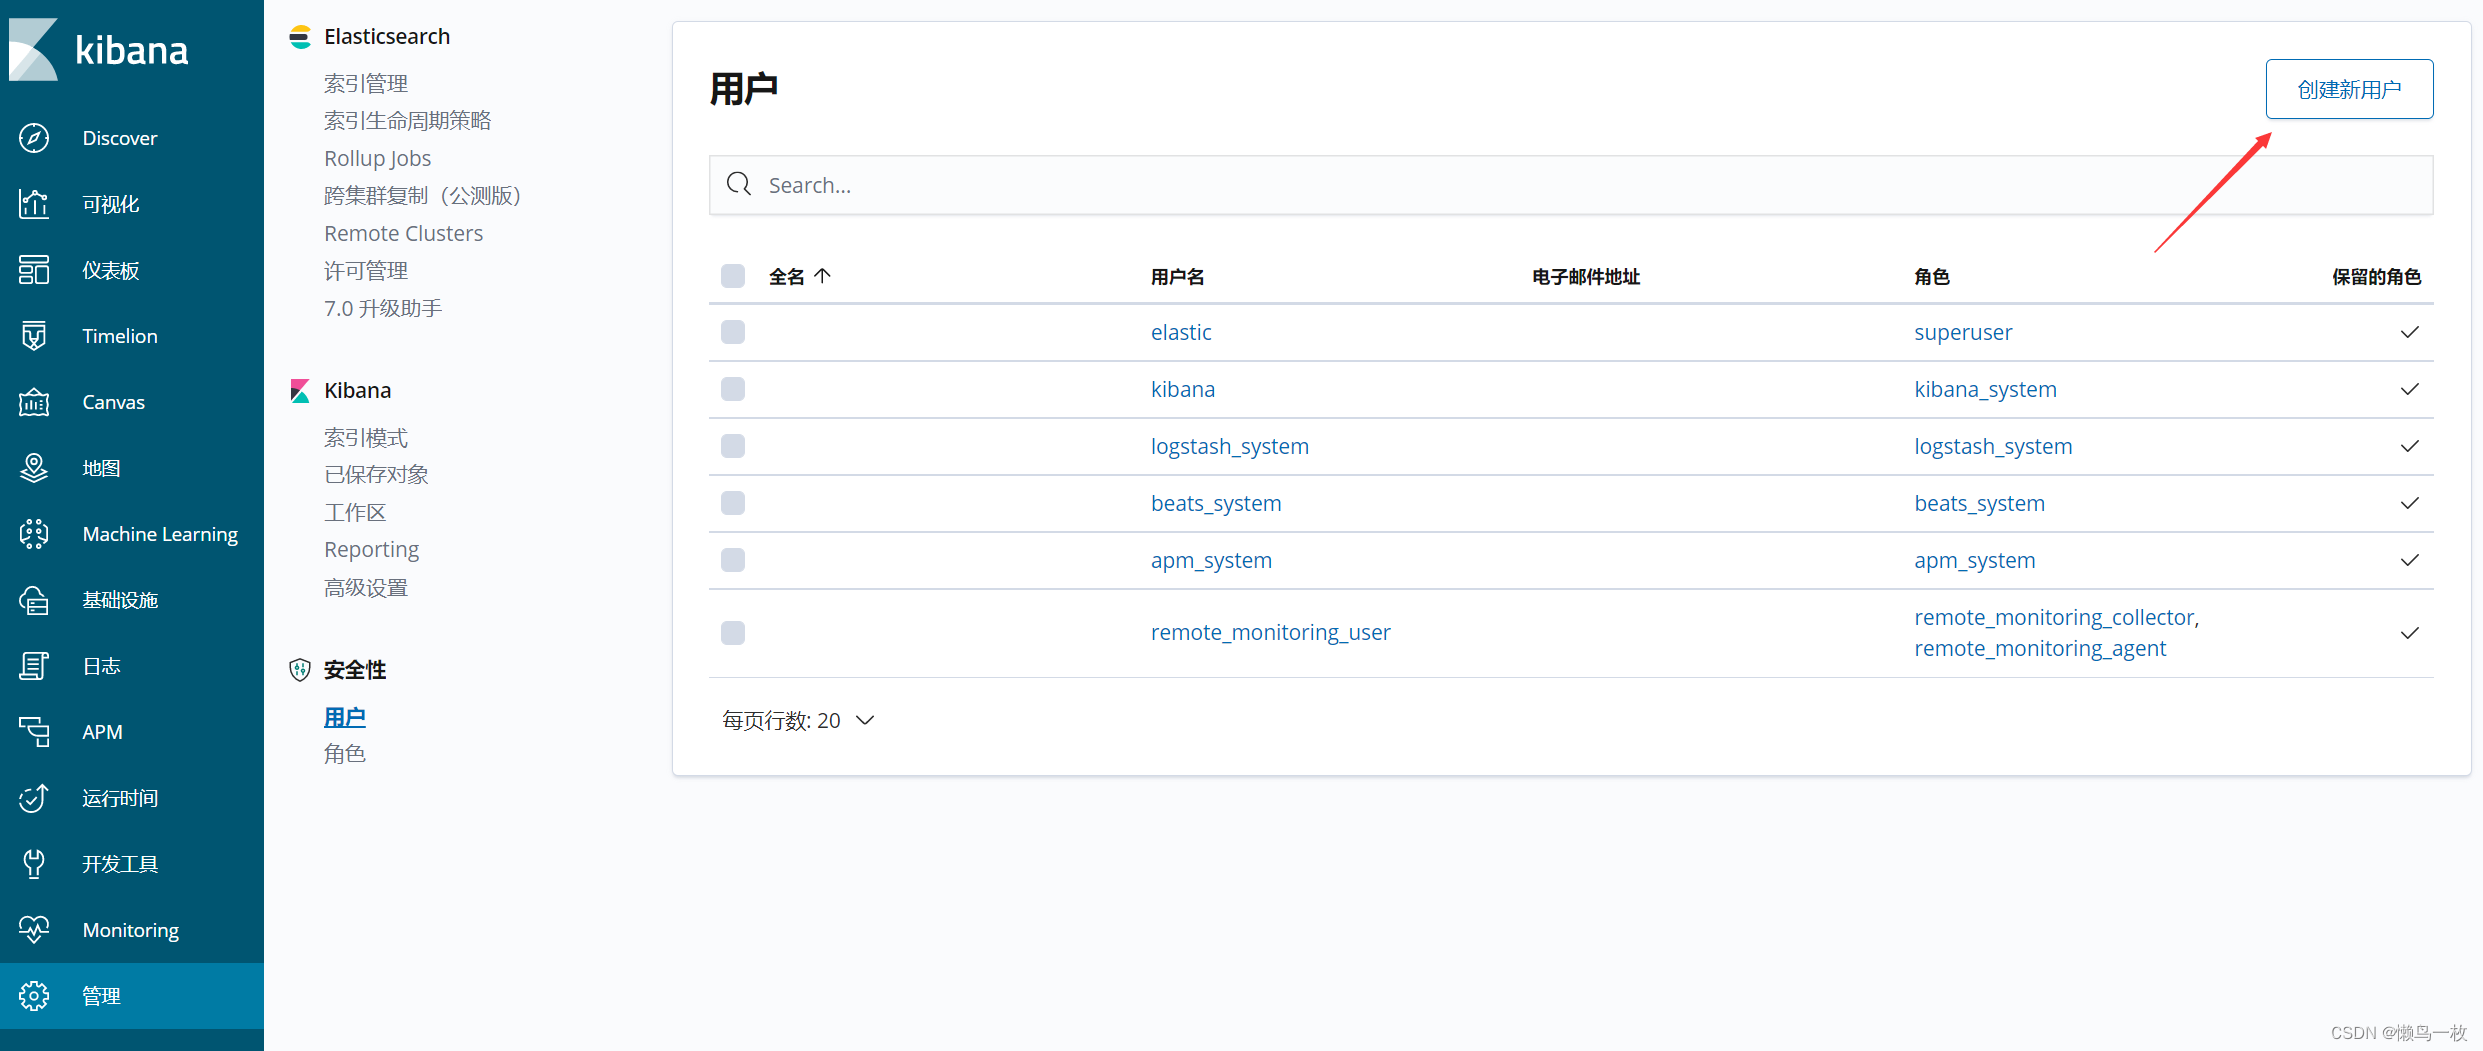Viewport: 2483px width, 1051px height.
Task: Open the logstash_system username link
Action: 1230,446
